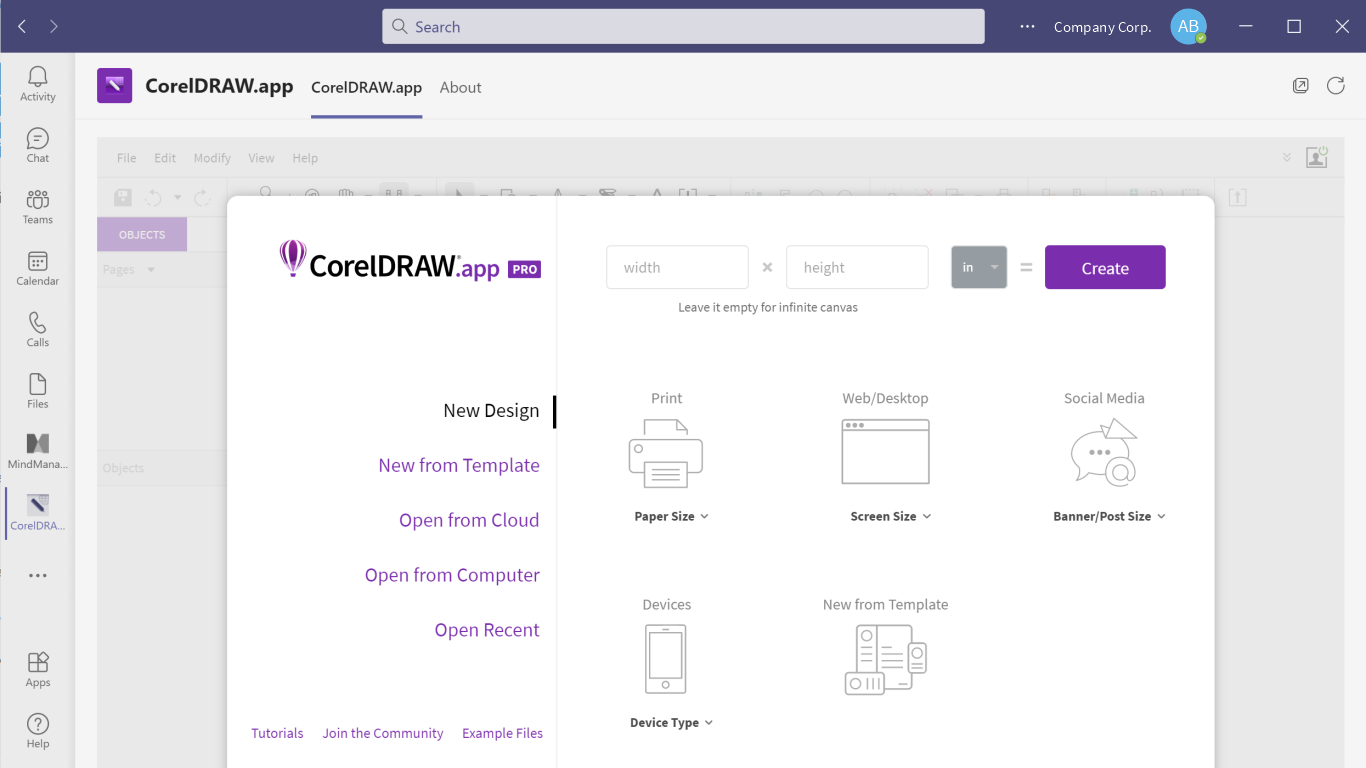Click the Web/Desktop browser window icon
This screenshot has width=1366, height=768.
click(x=885, y=452)
